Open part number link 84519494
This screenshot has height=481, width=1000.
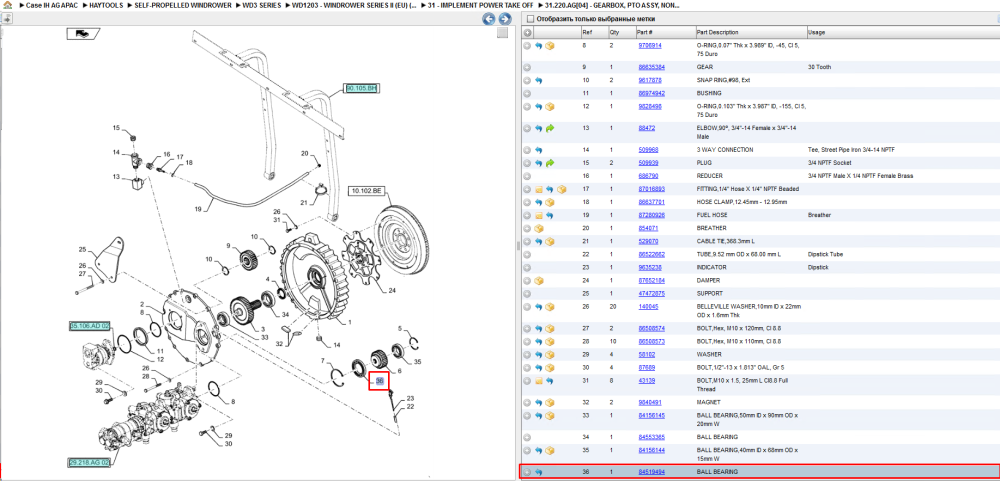click(x=652, y=472)
